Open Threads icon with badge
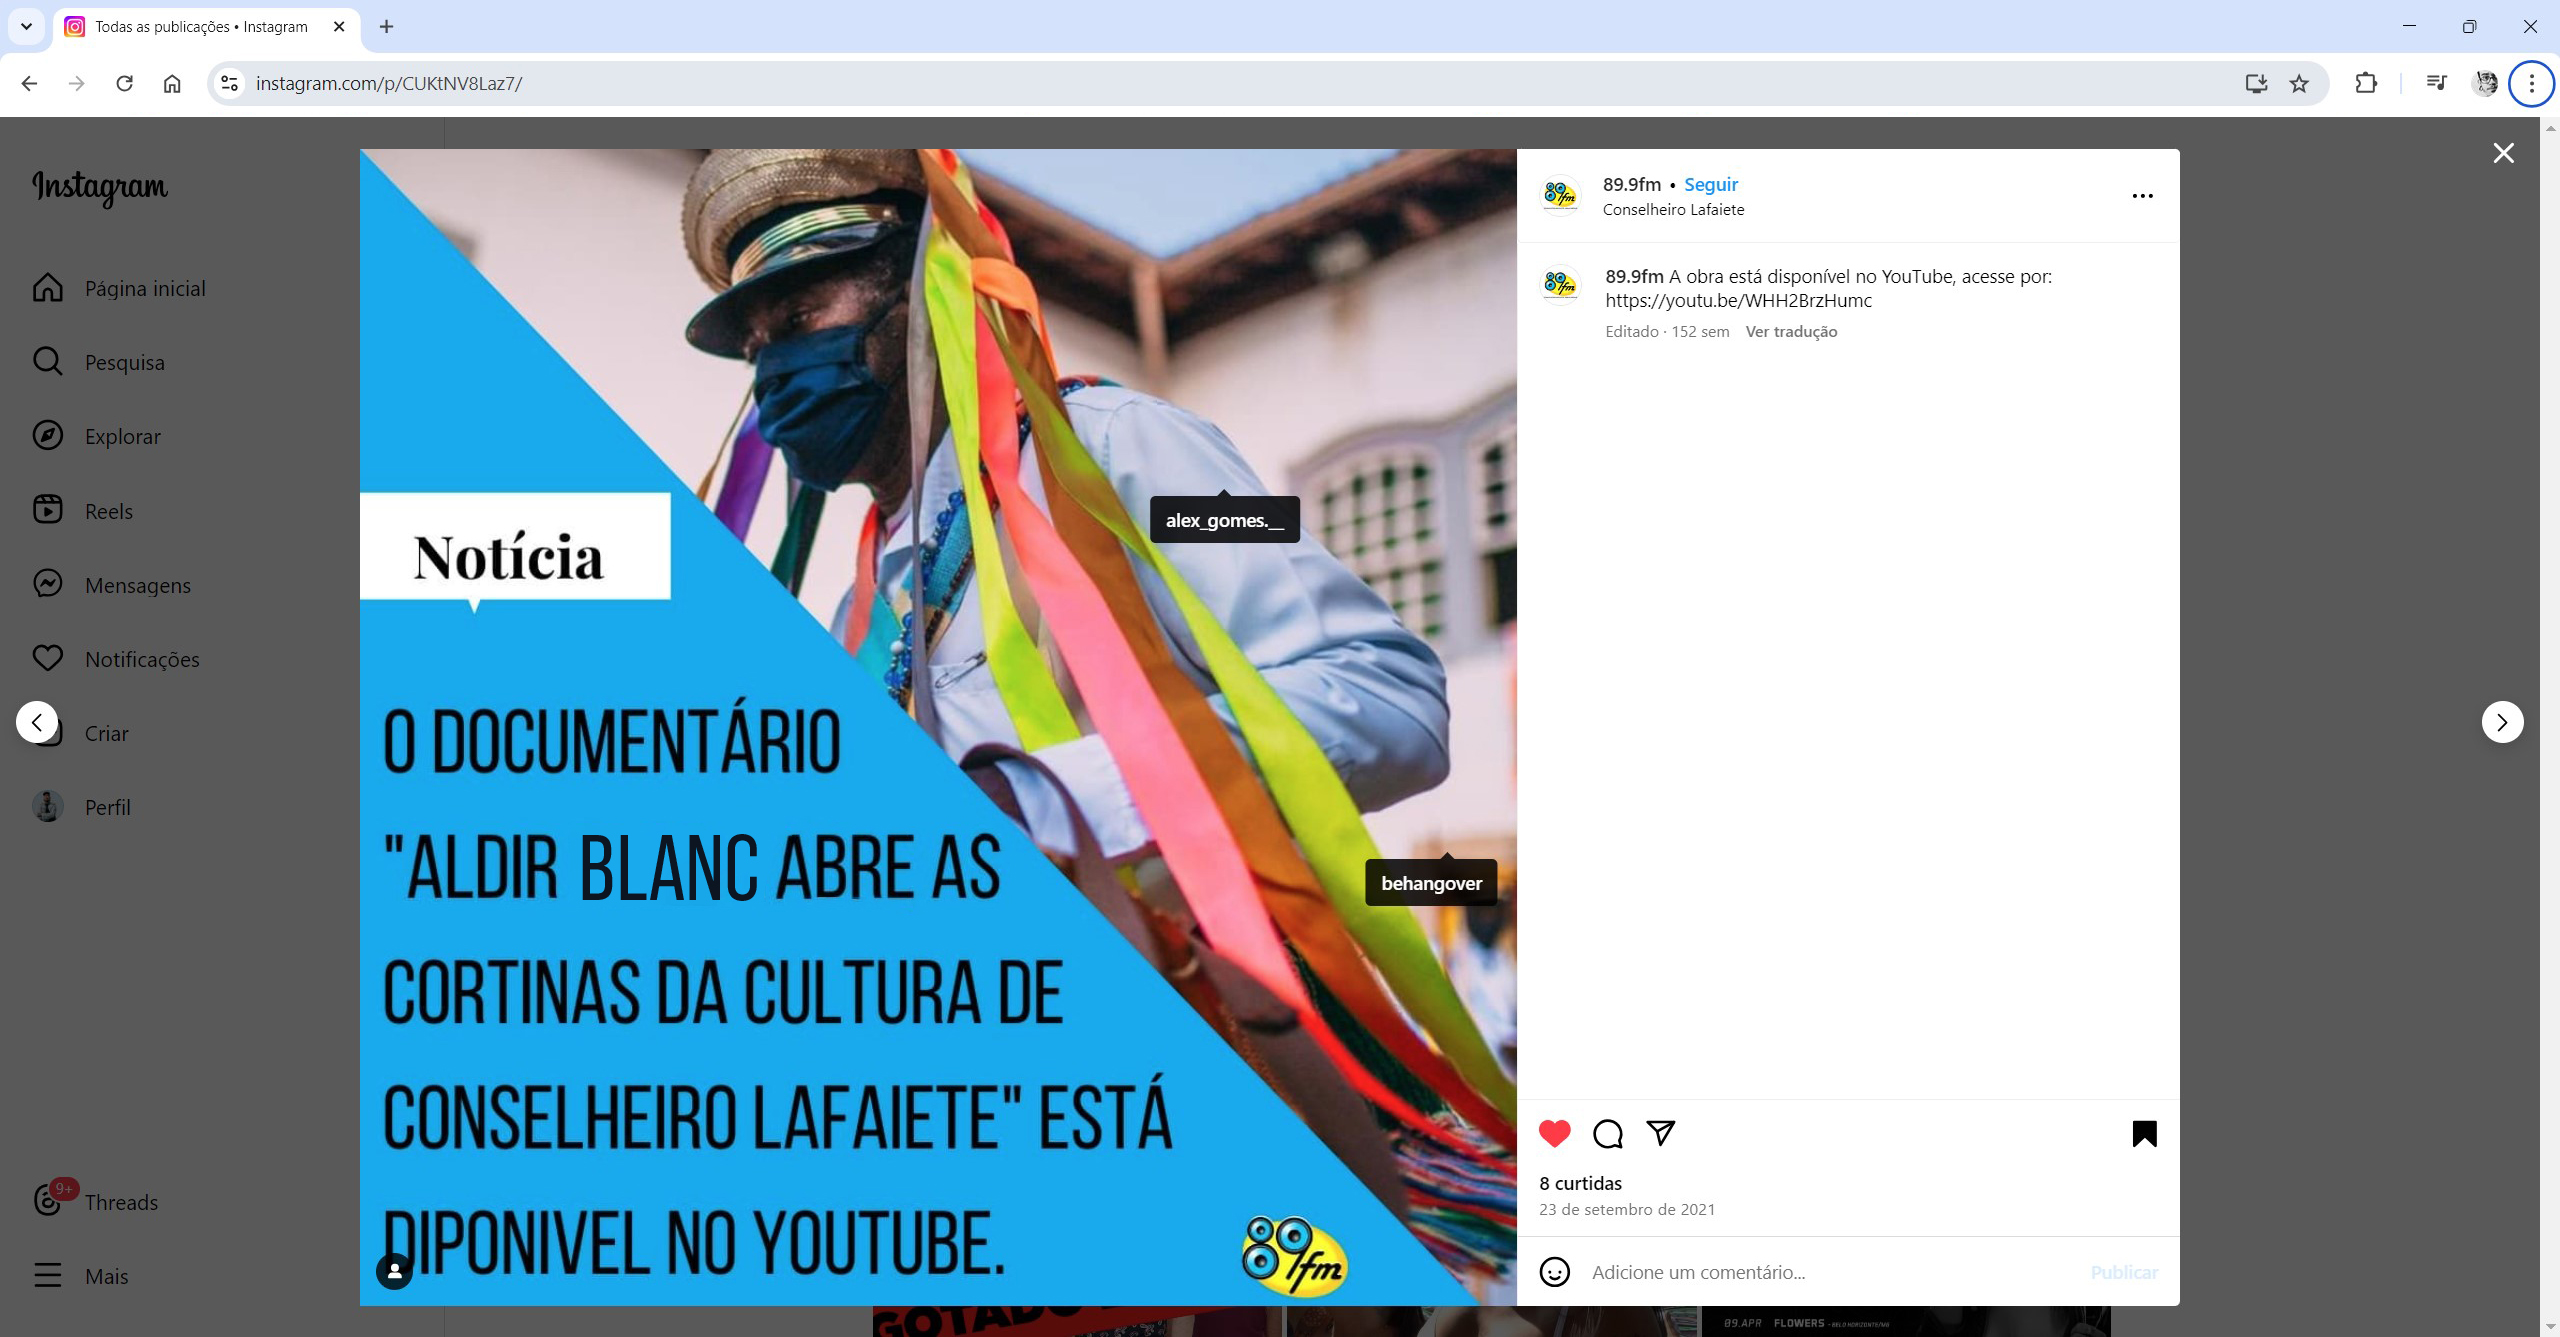Viewport: 2560px width, 1337px height. [x=49, y=1199]
